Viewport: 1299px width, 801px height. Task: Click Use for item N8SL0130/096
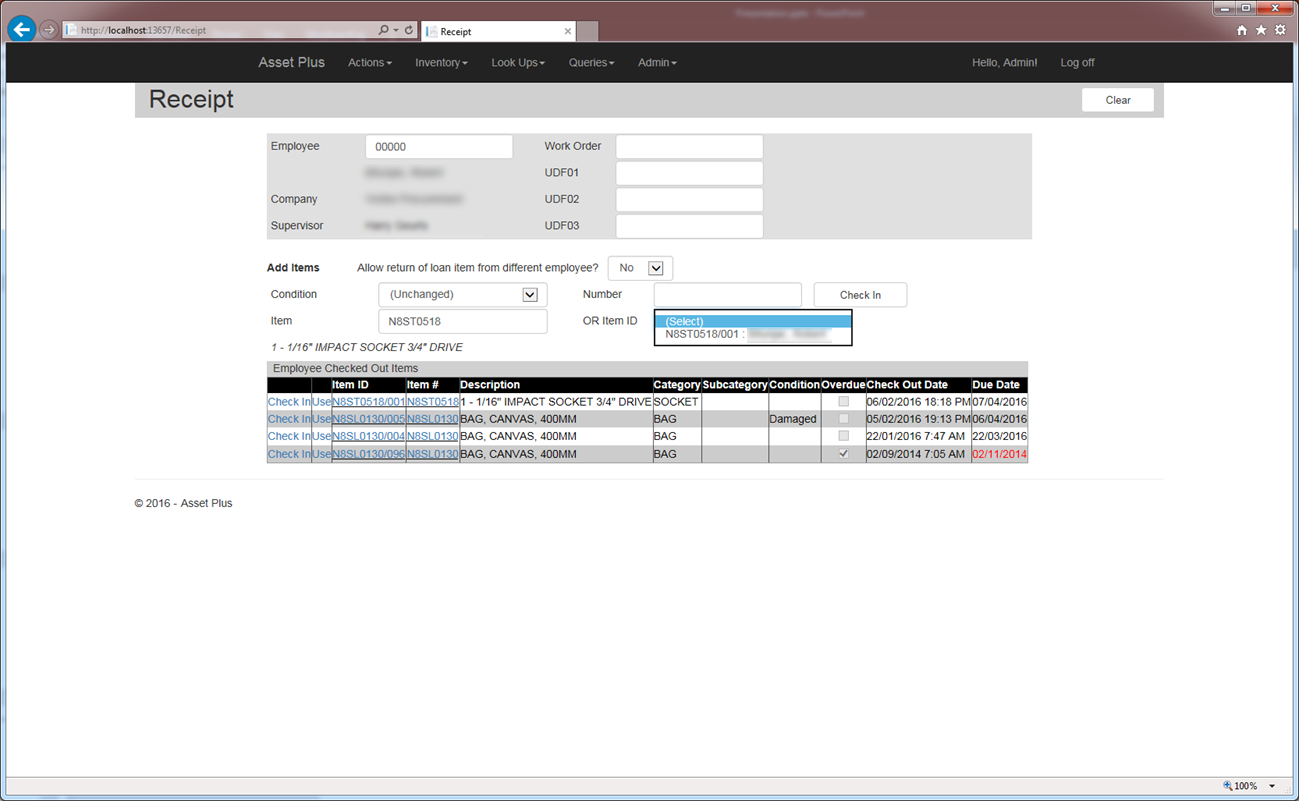[x=321, y=454]
